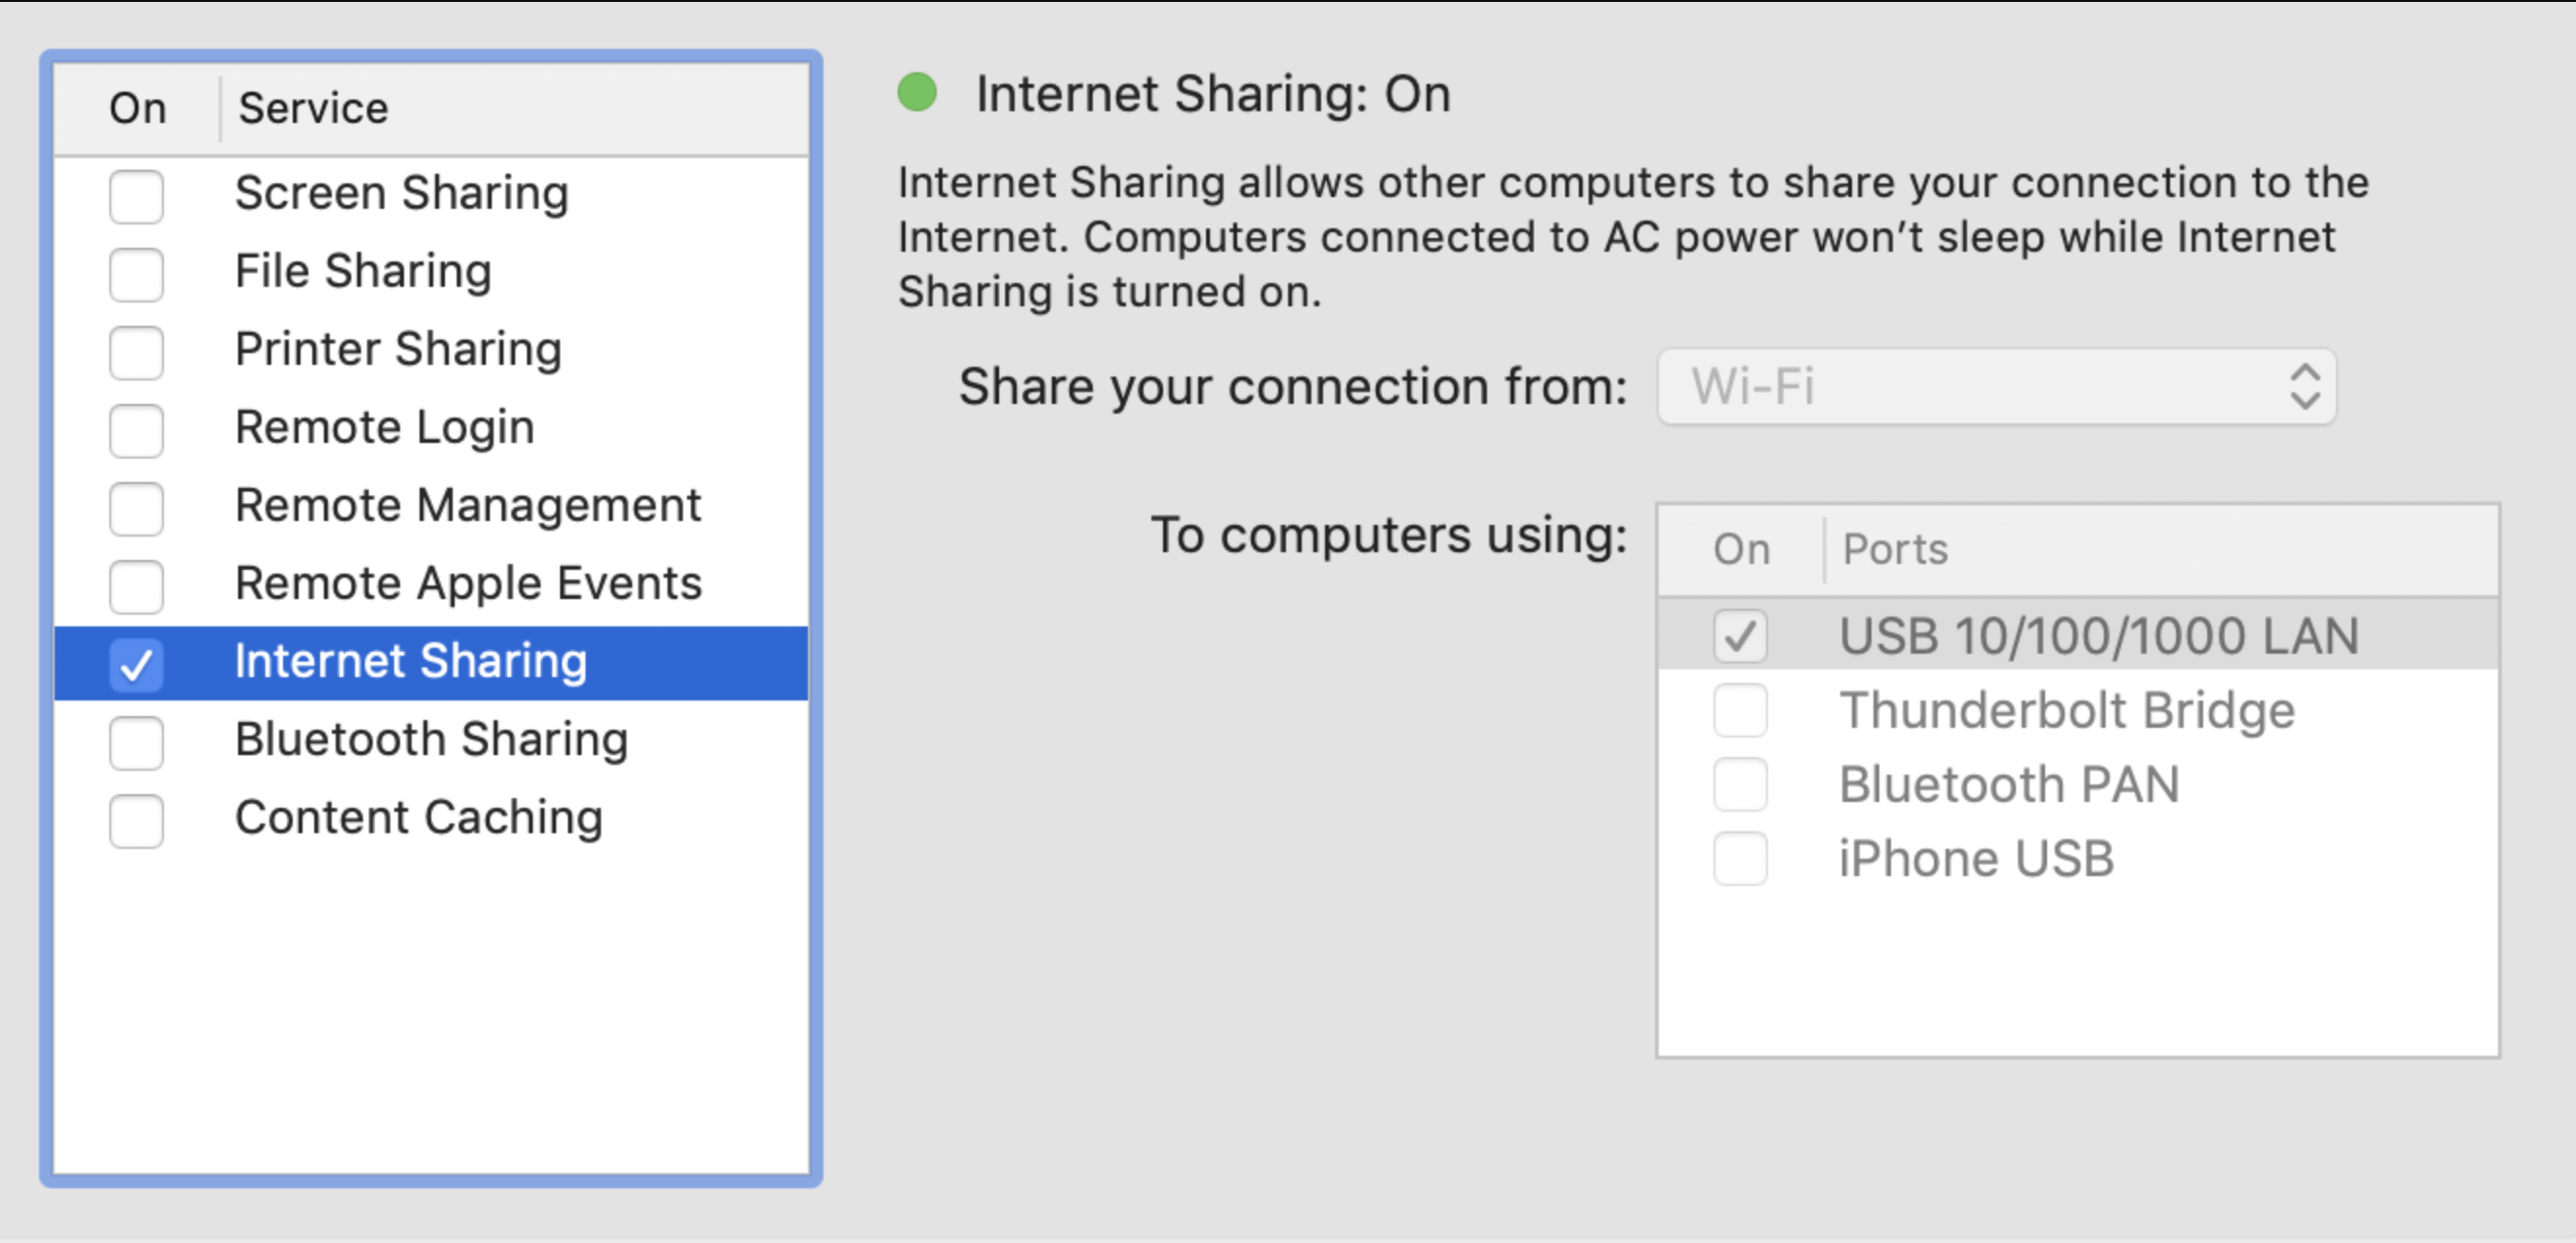Turn on Content Caching checkbox
The width and height of the screenshot is (2576, 1243).
pyautogui.click(x=136, y=820)
